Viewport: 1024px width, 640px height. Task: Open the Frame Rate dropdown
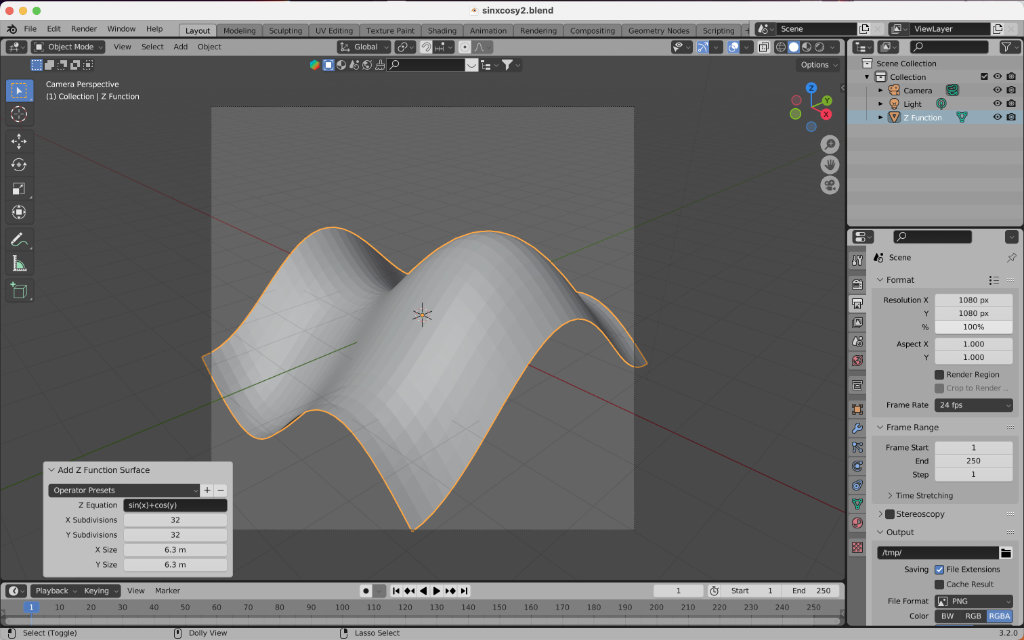973,405
